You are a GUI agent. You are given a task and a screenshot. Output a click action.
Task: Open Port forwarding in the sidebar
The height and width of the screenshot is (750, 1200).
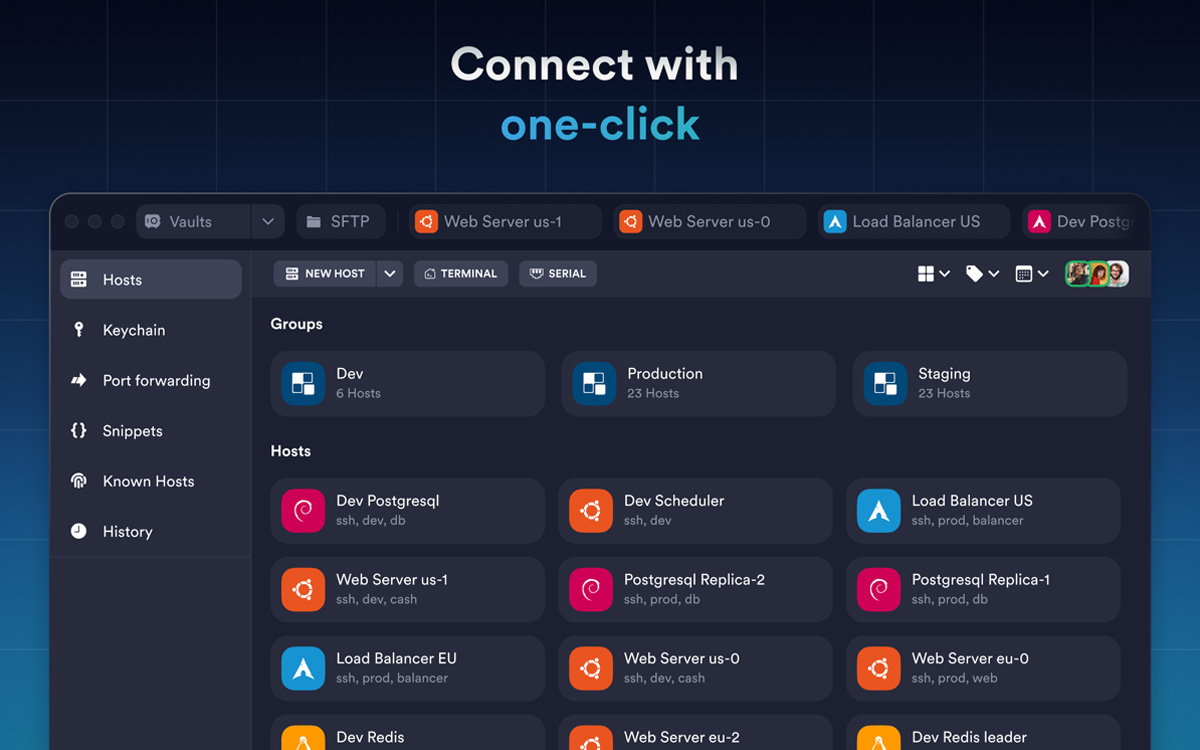pos(150,381)
